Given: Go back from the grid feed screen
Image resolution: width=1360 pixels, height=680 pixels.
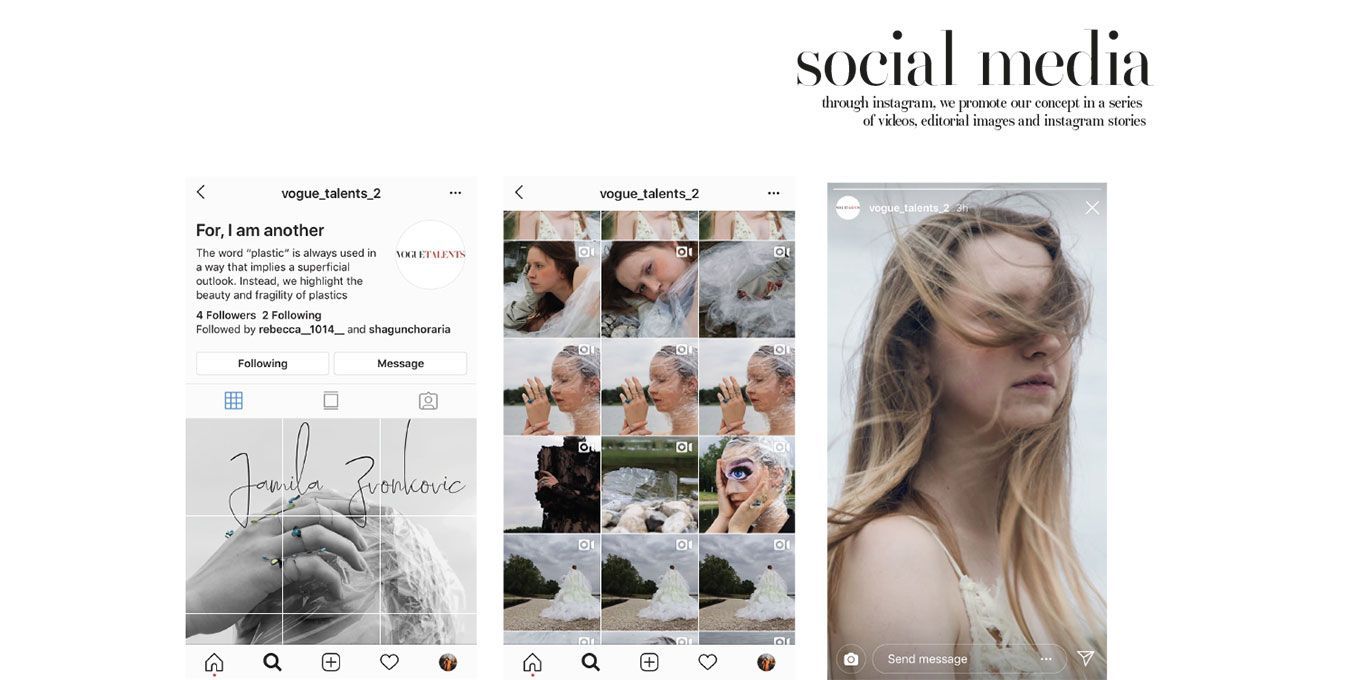Looking at the screenshot, I should [x=519, y=192].
